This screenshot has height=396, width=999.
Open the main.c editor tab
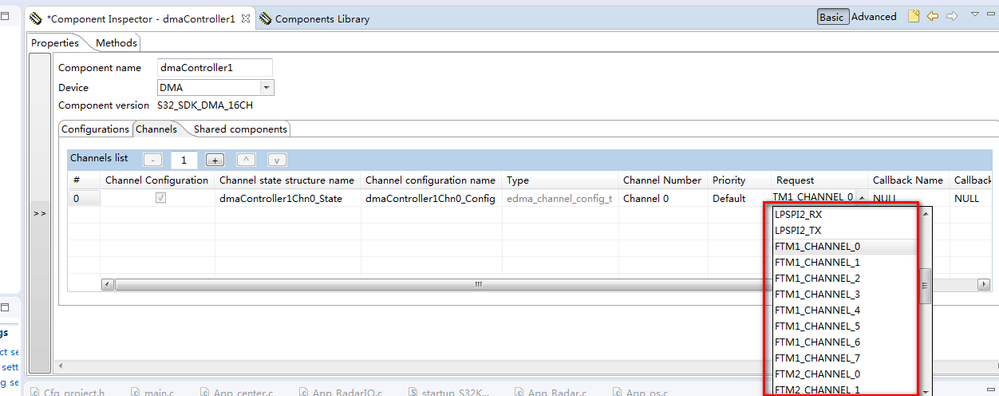tap(153, 393)
